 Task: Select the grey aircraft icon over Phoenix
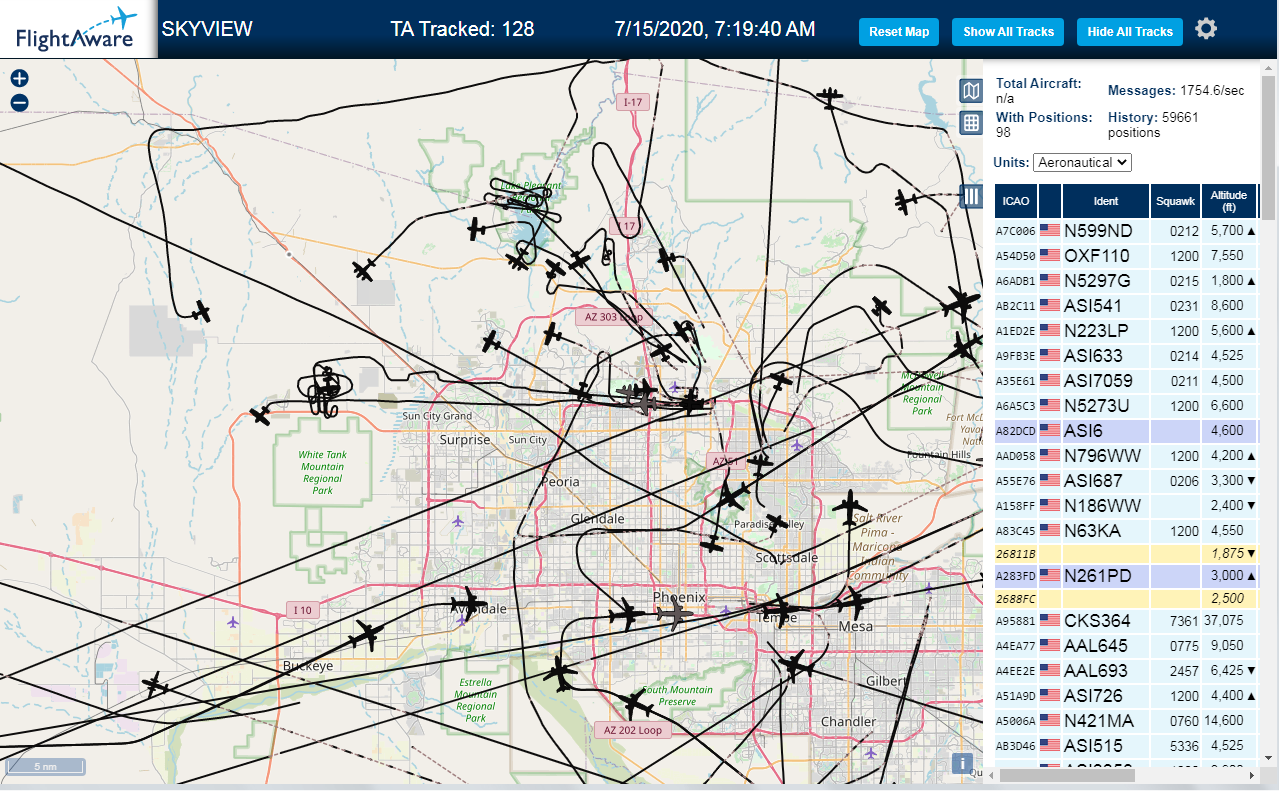coord(675,614)
